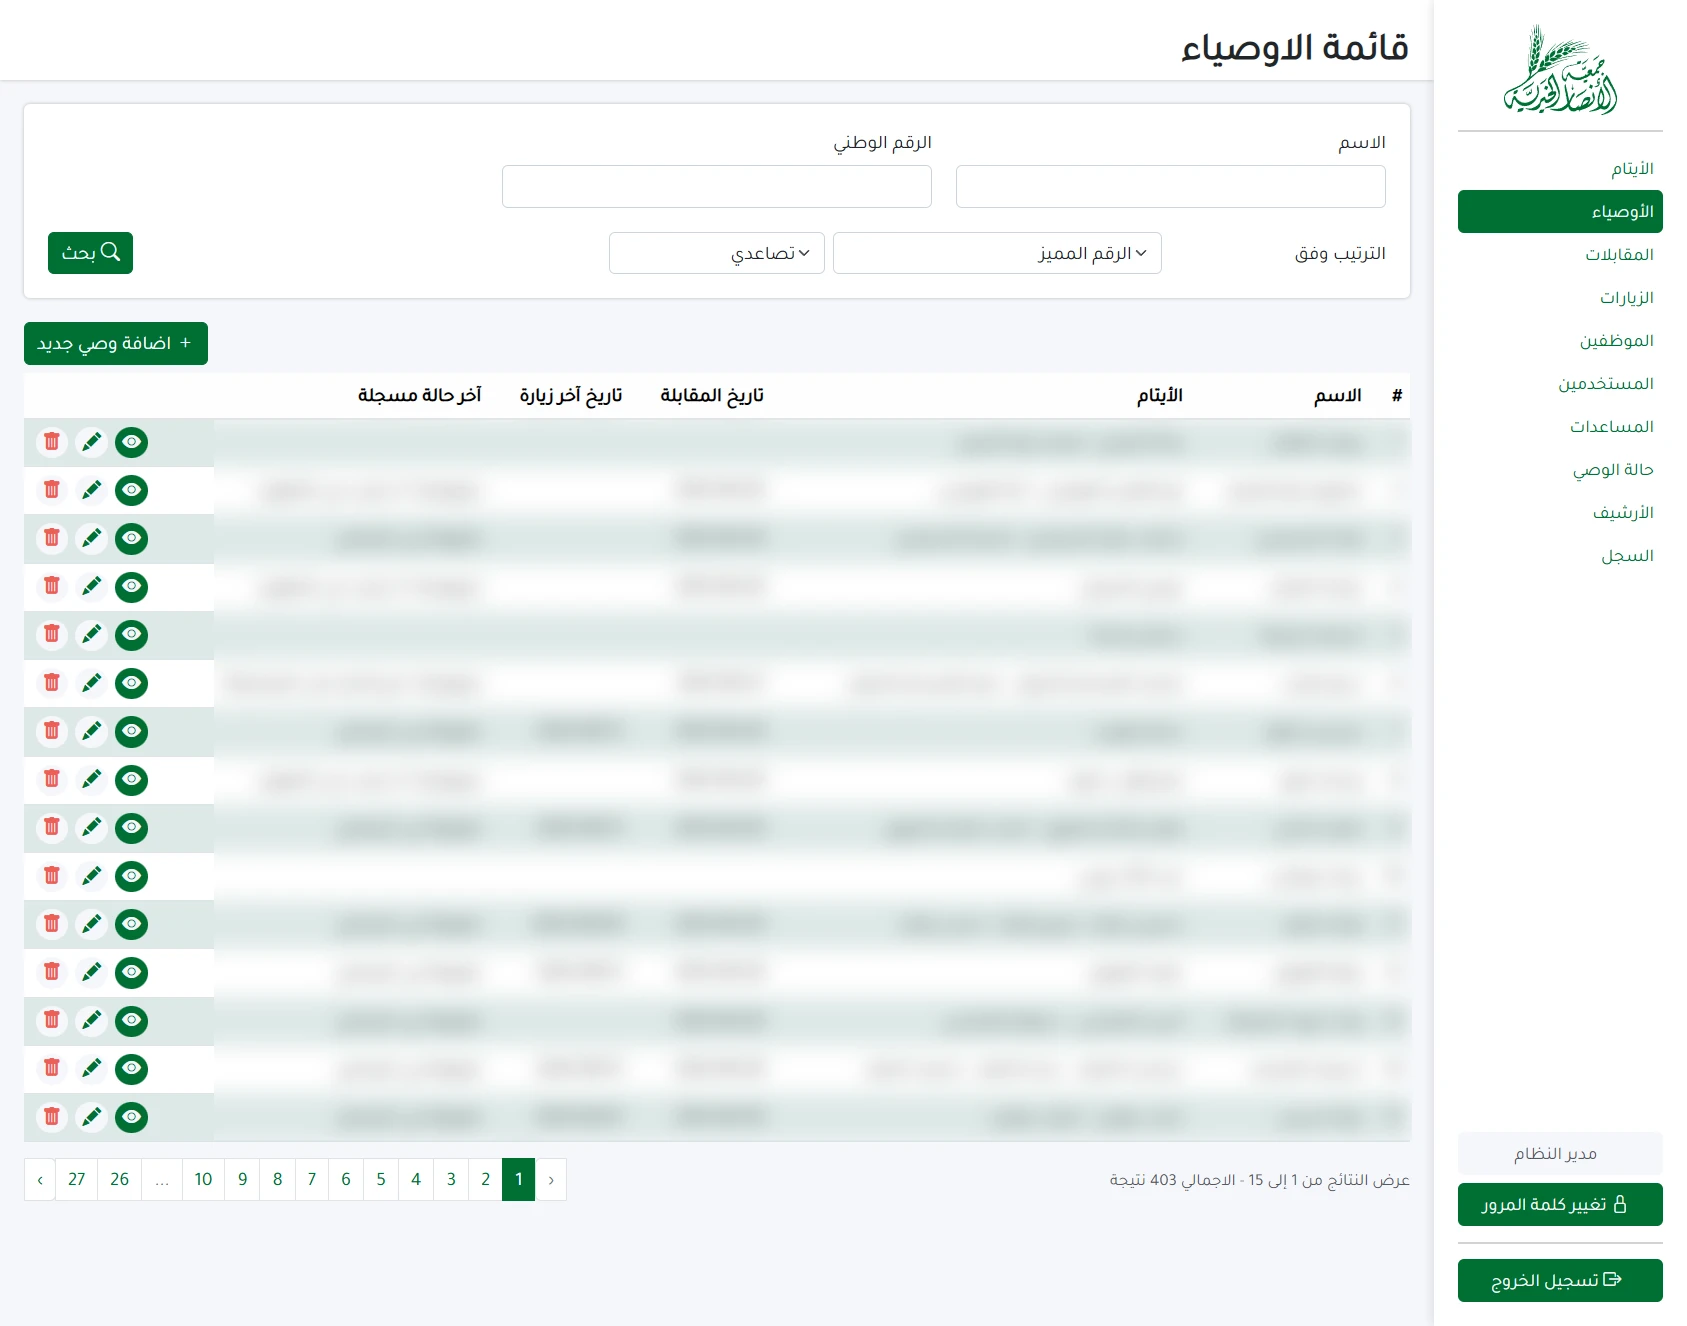Viewport: 1687px width, 1326px height.
Task: Click trash icon in the fifth row
Action: 52,634
